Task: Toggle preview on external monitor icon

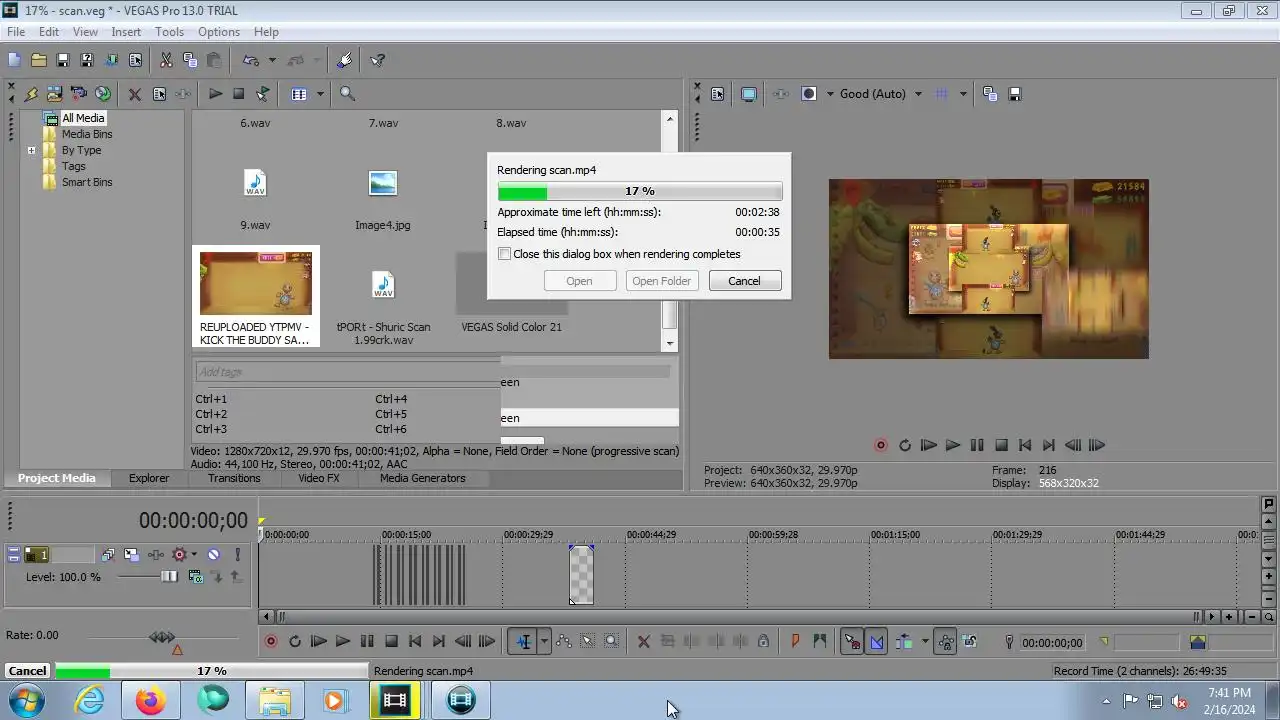Action: (x=749, y=94)
